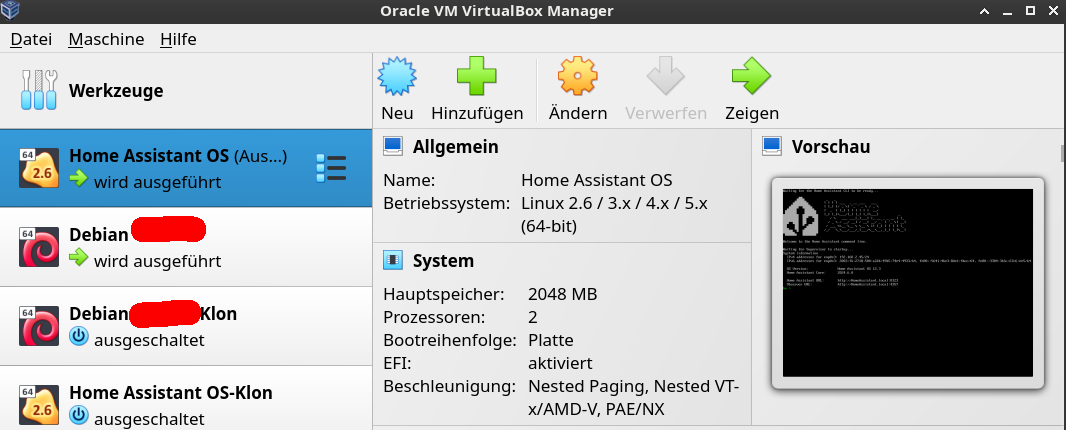Viewport: 1066px width, 430px height.
Task: Click the Beschleunigung label
Action: point(449,386)
